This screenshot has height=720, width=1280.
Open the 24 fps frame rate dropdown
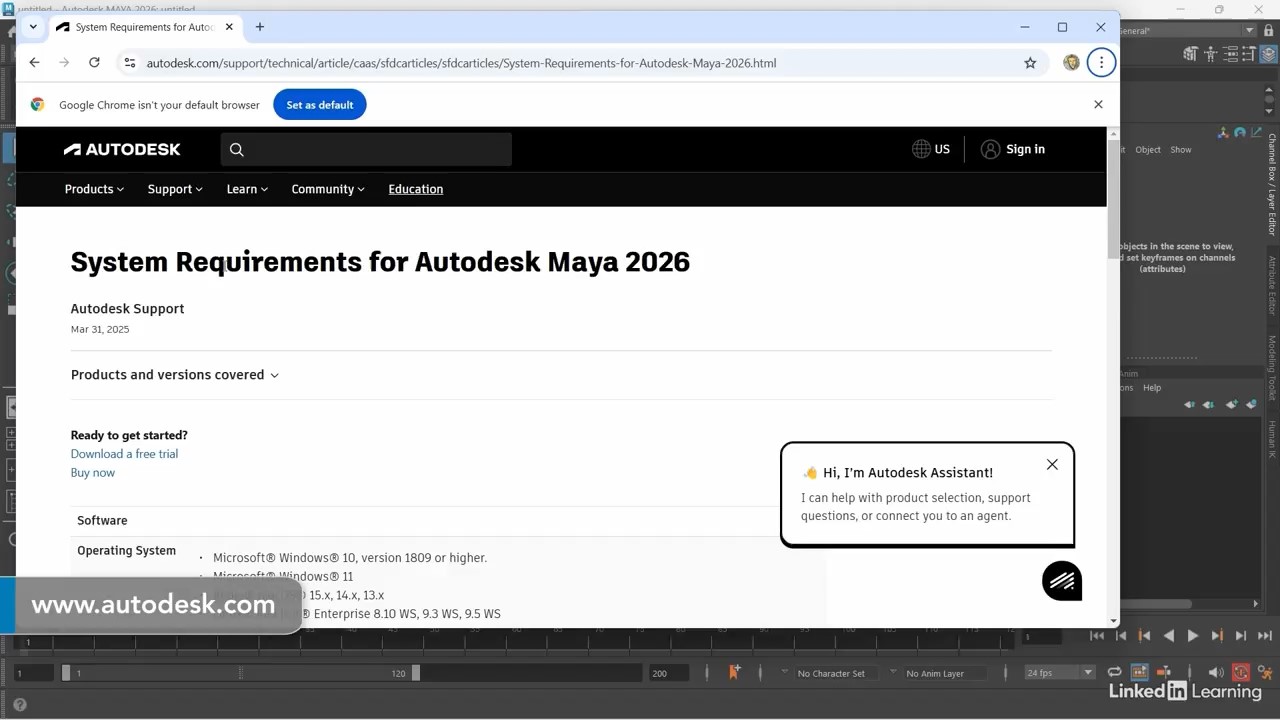pyautogui.click(x=1060, y=673)
